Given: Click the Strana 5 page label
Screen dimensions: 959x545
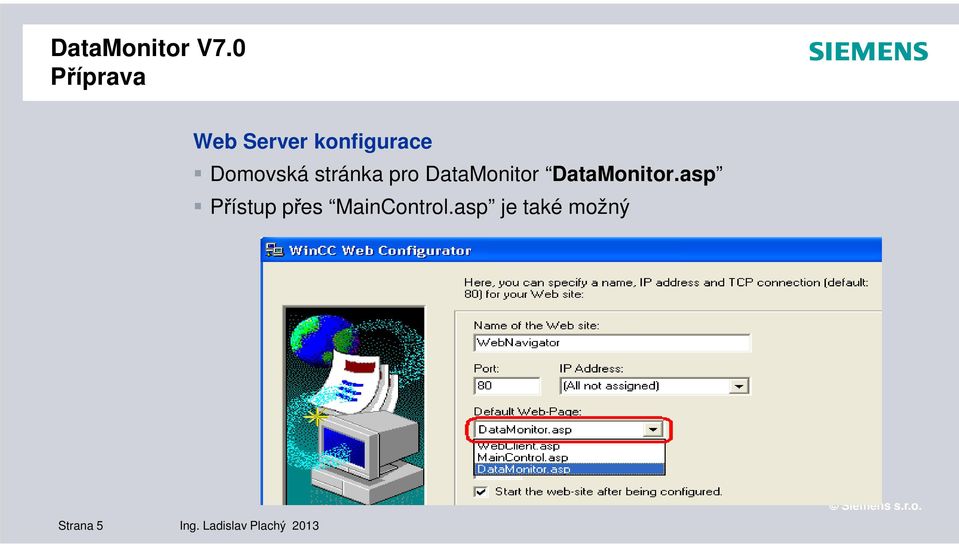Looking at the screenshot, I should tap(81, 525).
